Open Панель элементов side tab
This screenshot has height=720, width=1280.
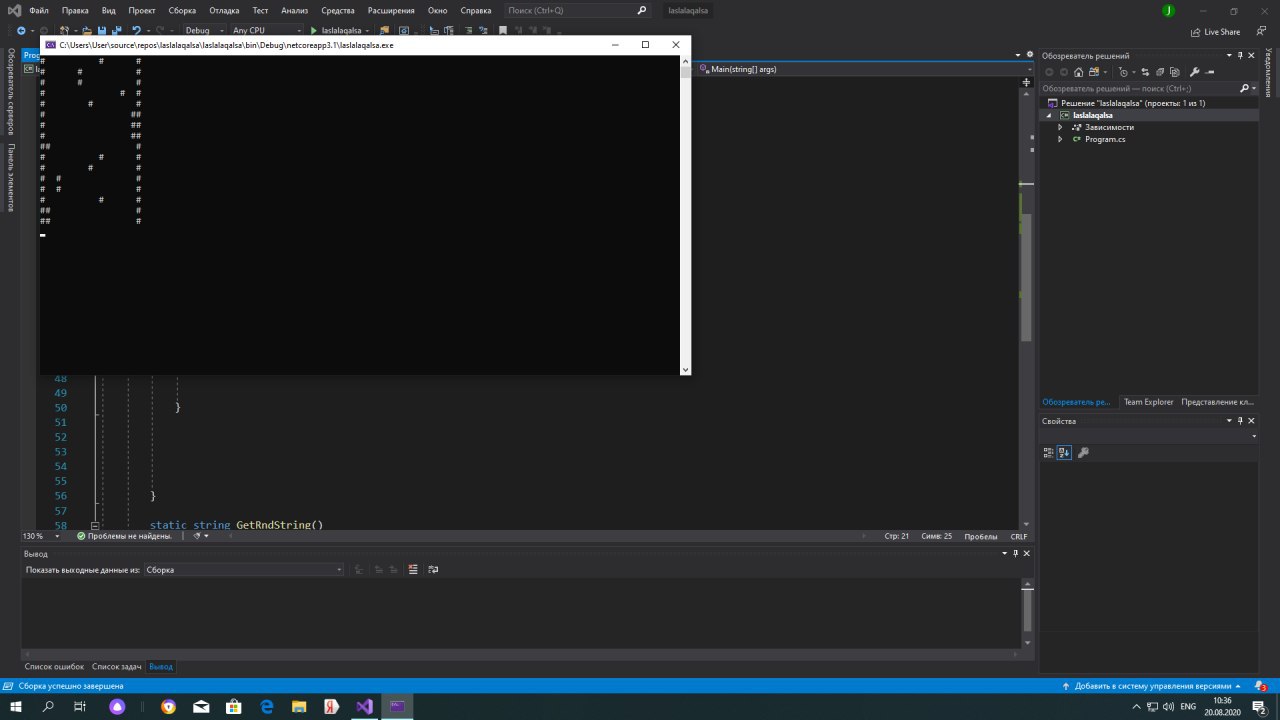pos(11,178)
